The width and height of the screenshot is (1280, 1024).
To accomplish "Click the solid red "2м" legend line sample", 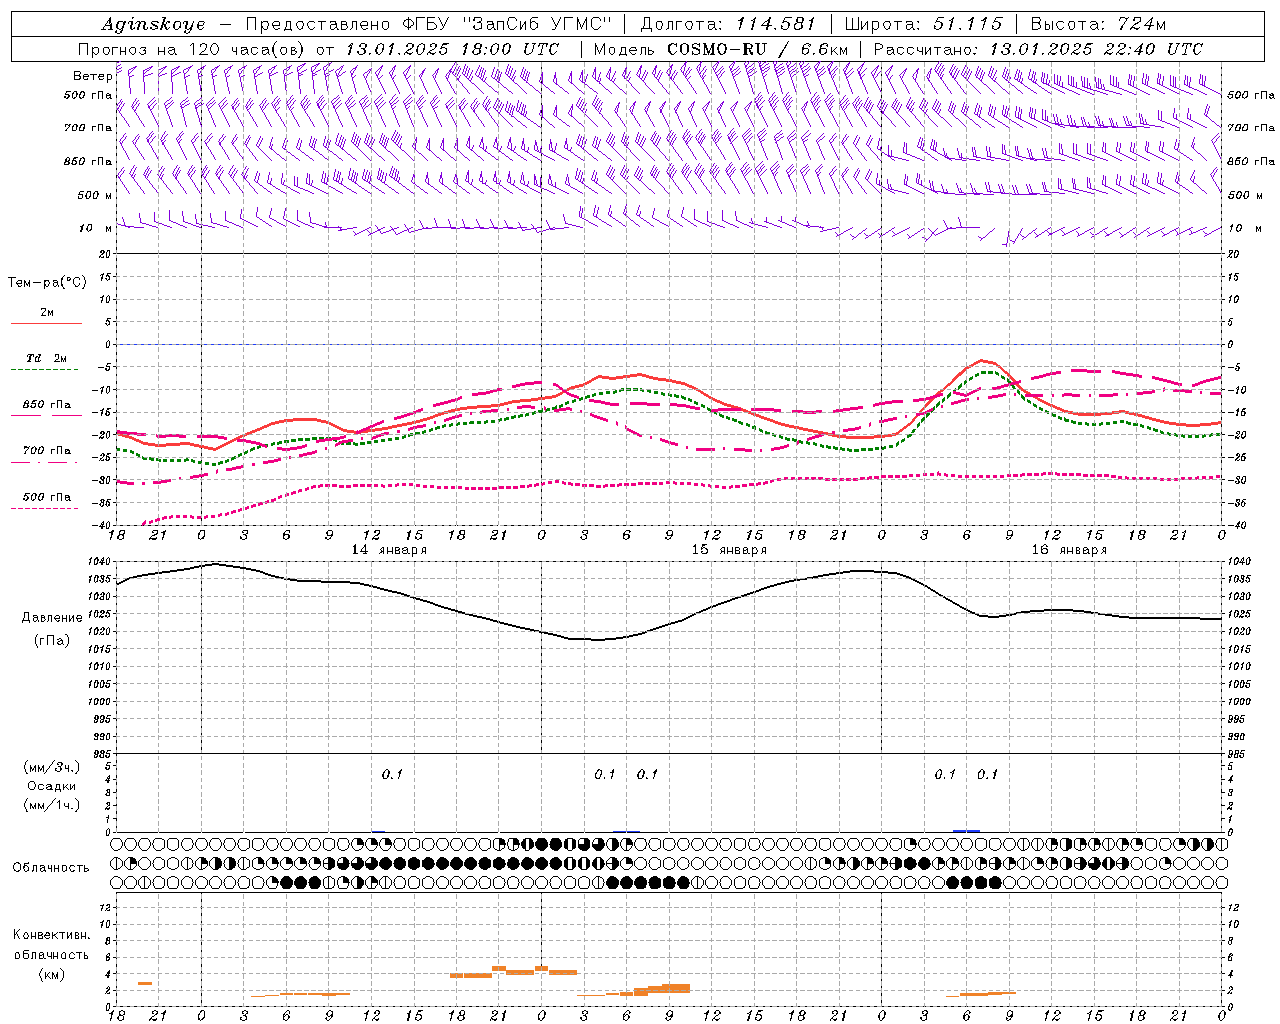I will 46,324.
